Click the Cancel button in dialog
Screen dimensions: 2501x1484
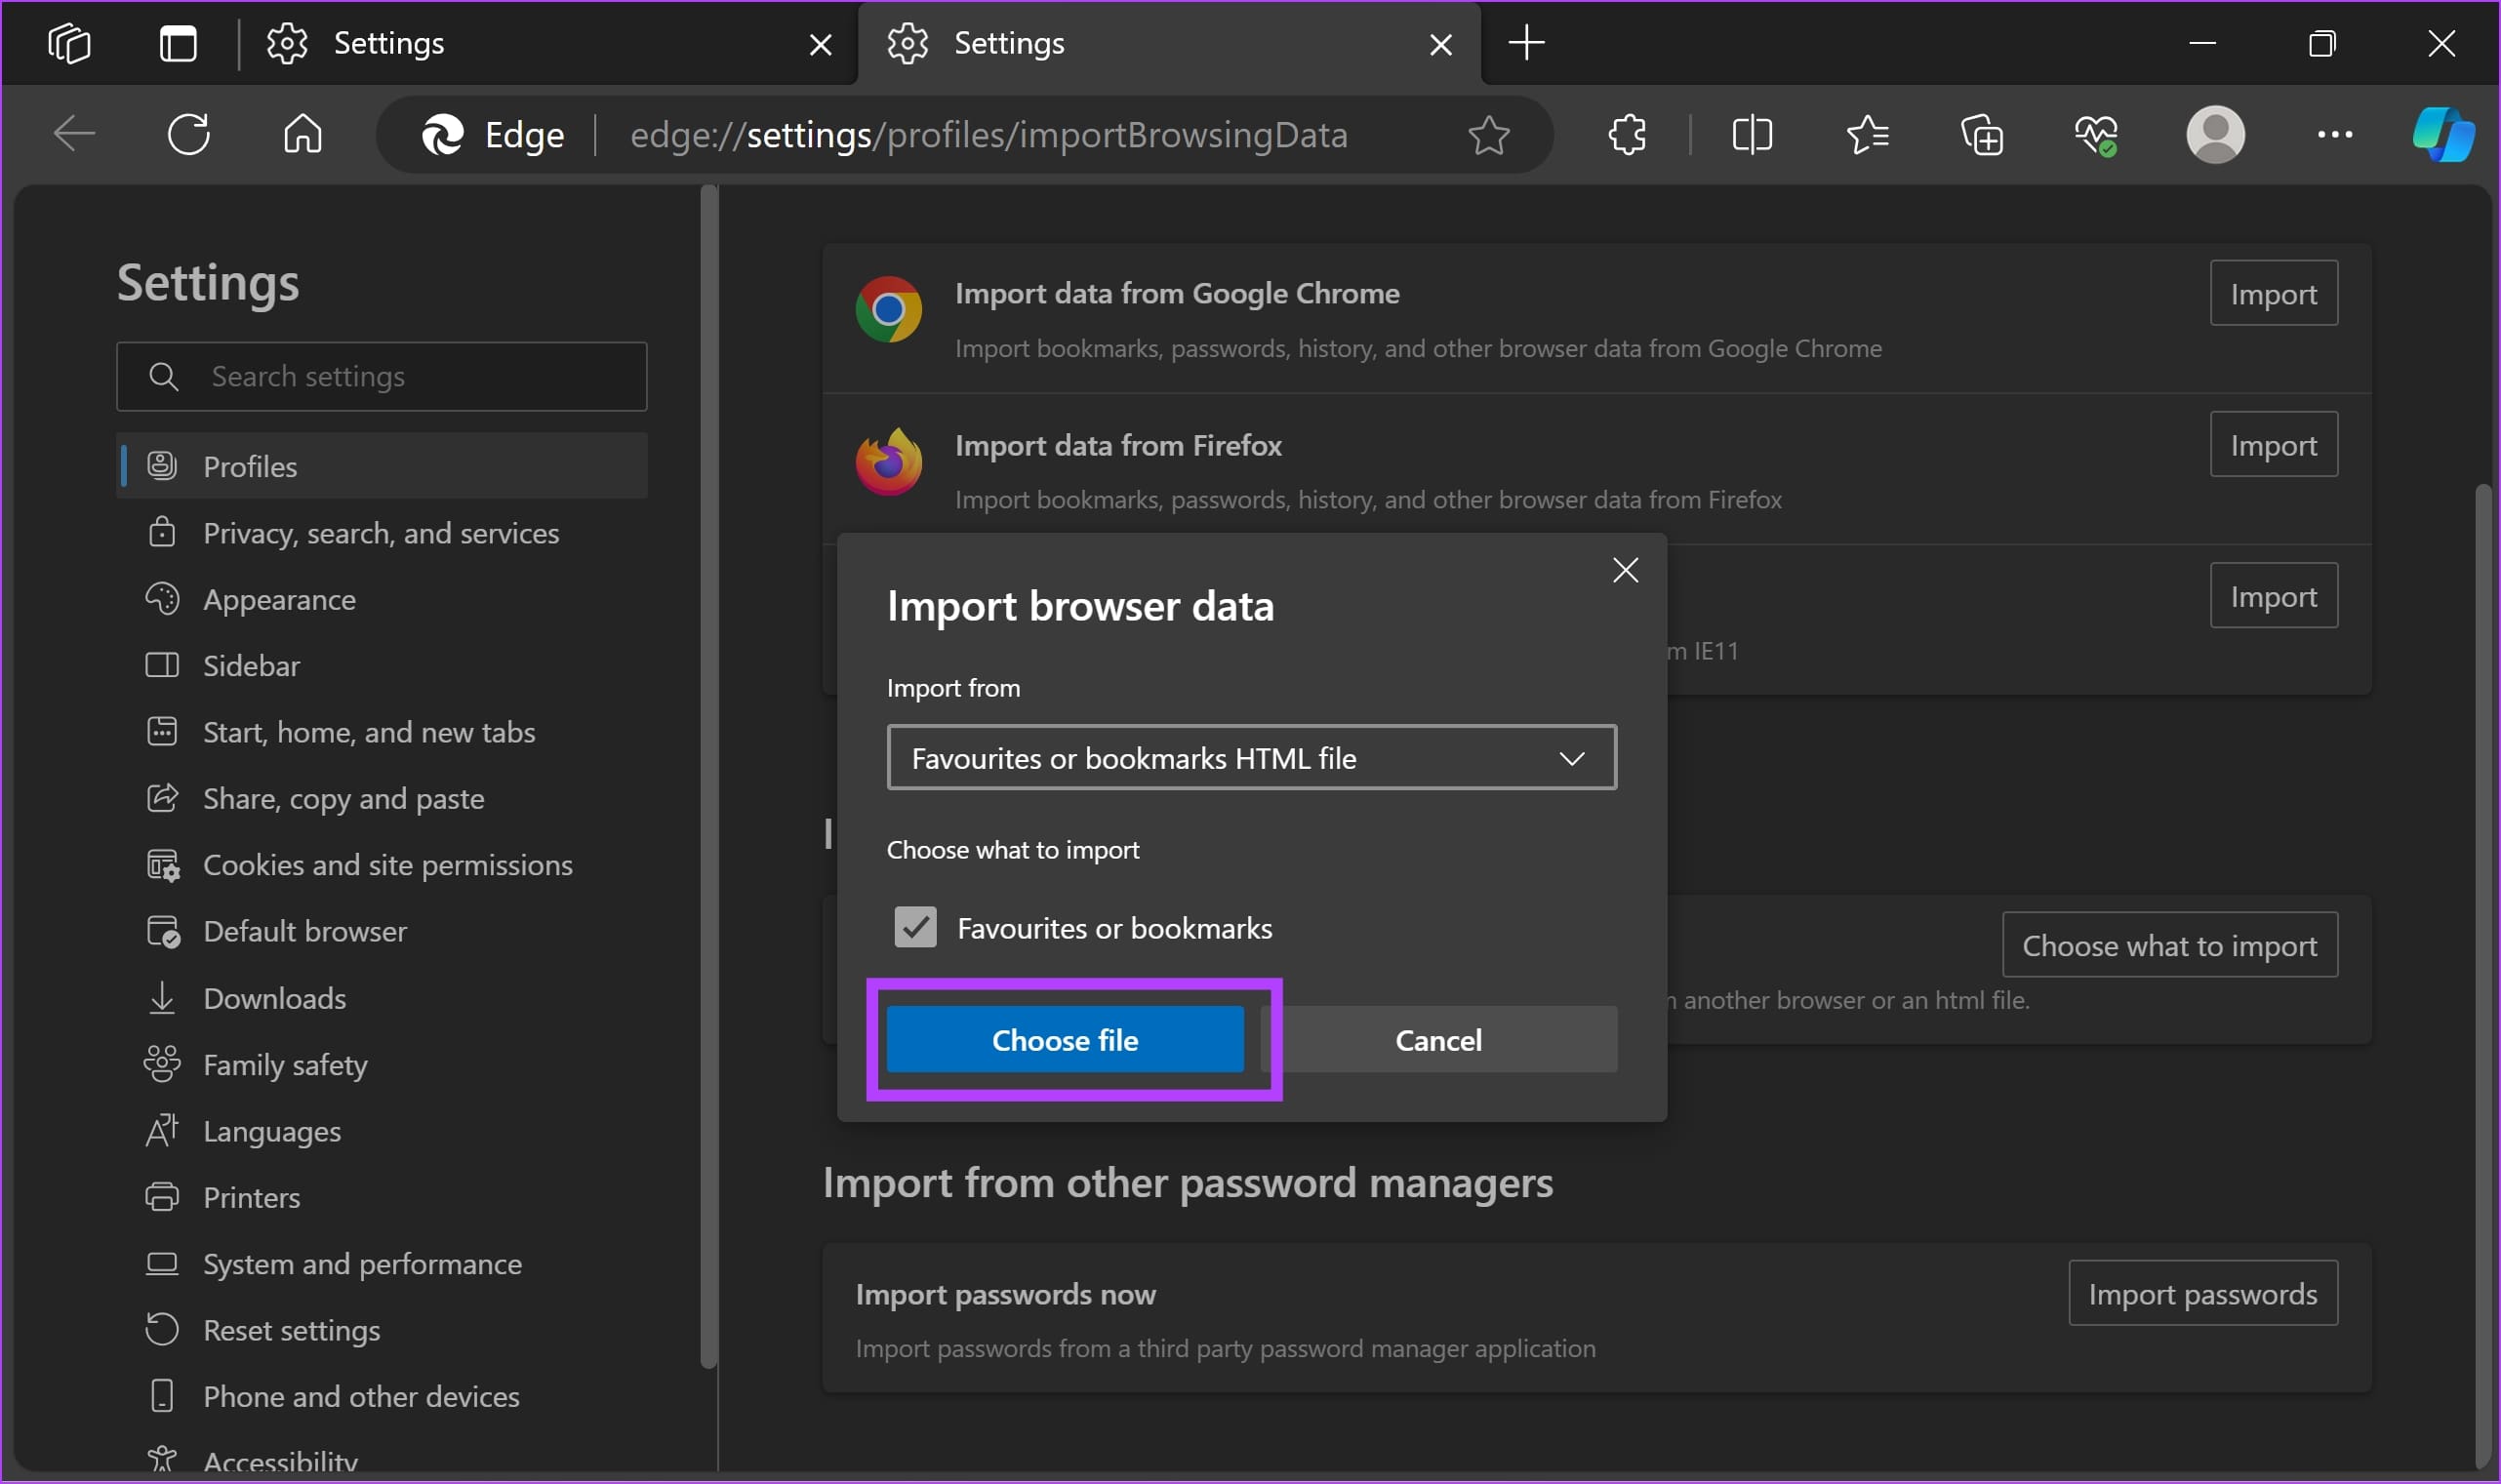[1437, 1039]
